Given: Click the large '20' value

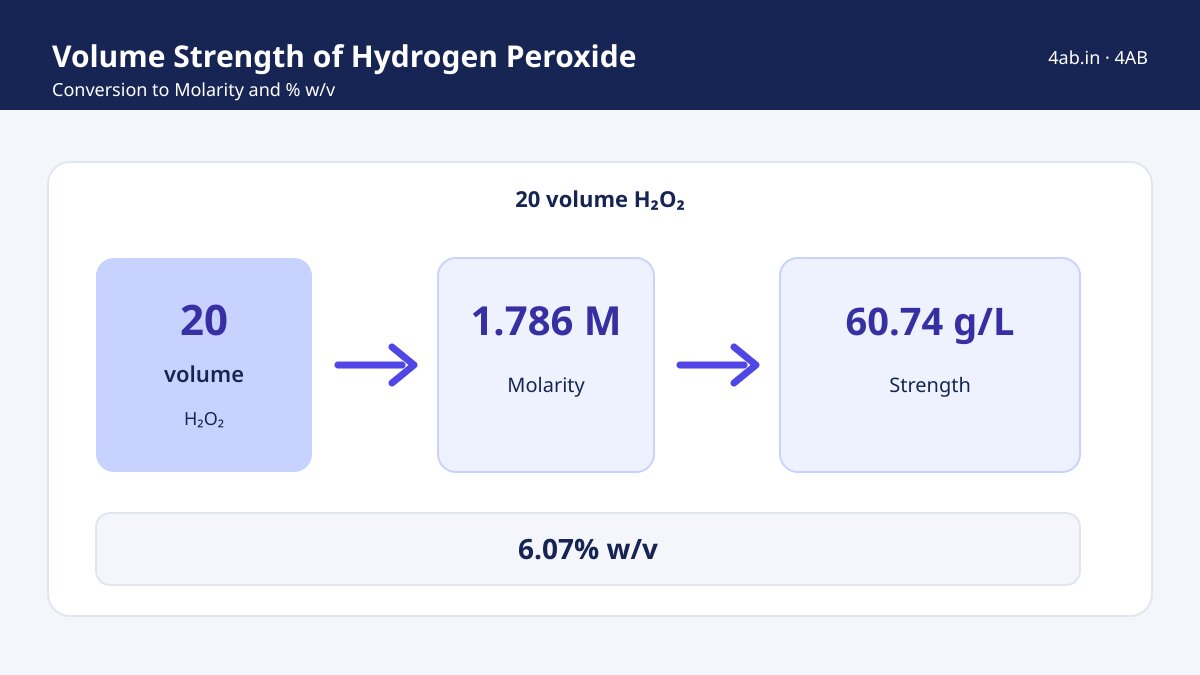Looking at the screenshot, I should click(x=204, y=321).
